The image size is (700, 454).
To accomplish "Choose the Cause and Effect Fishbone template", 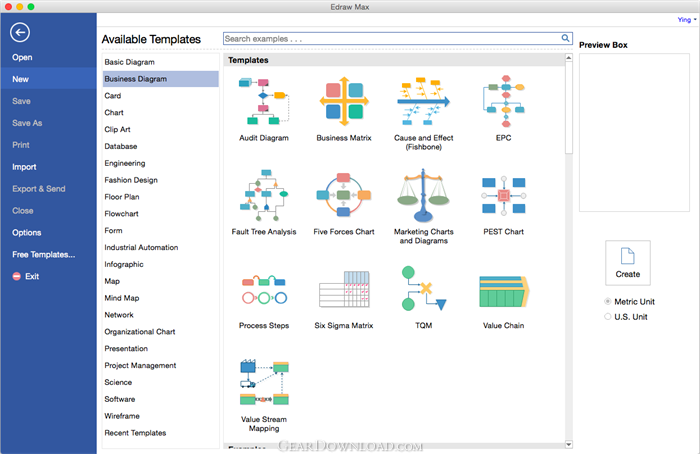I will (424, 101).
